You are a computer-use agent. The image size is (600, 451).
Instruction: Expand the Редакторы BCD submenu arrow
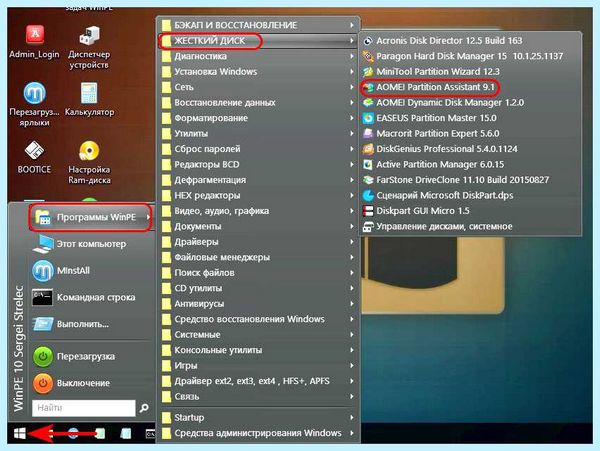click(352, 164)
